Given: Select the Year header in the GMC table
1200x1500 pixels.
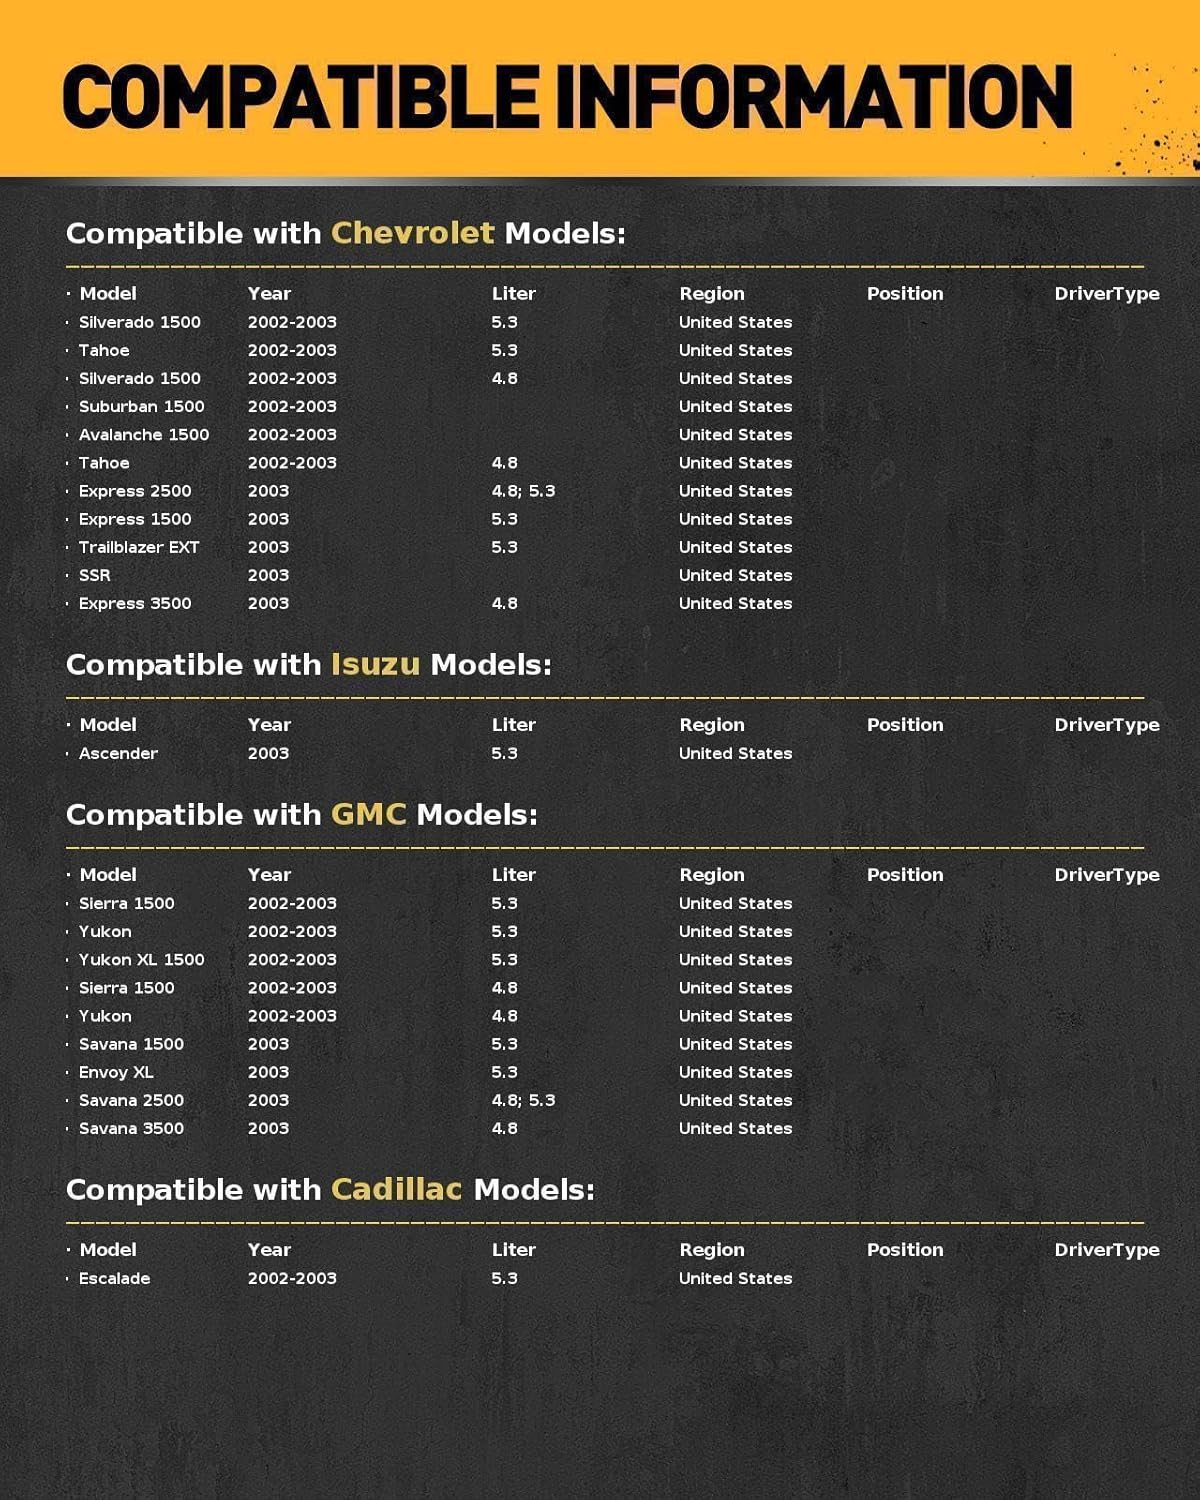Looking at the screenshot, I should (x=269, y=874).
